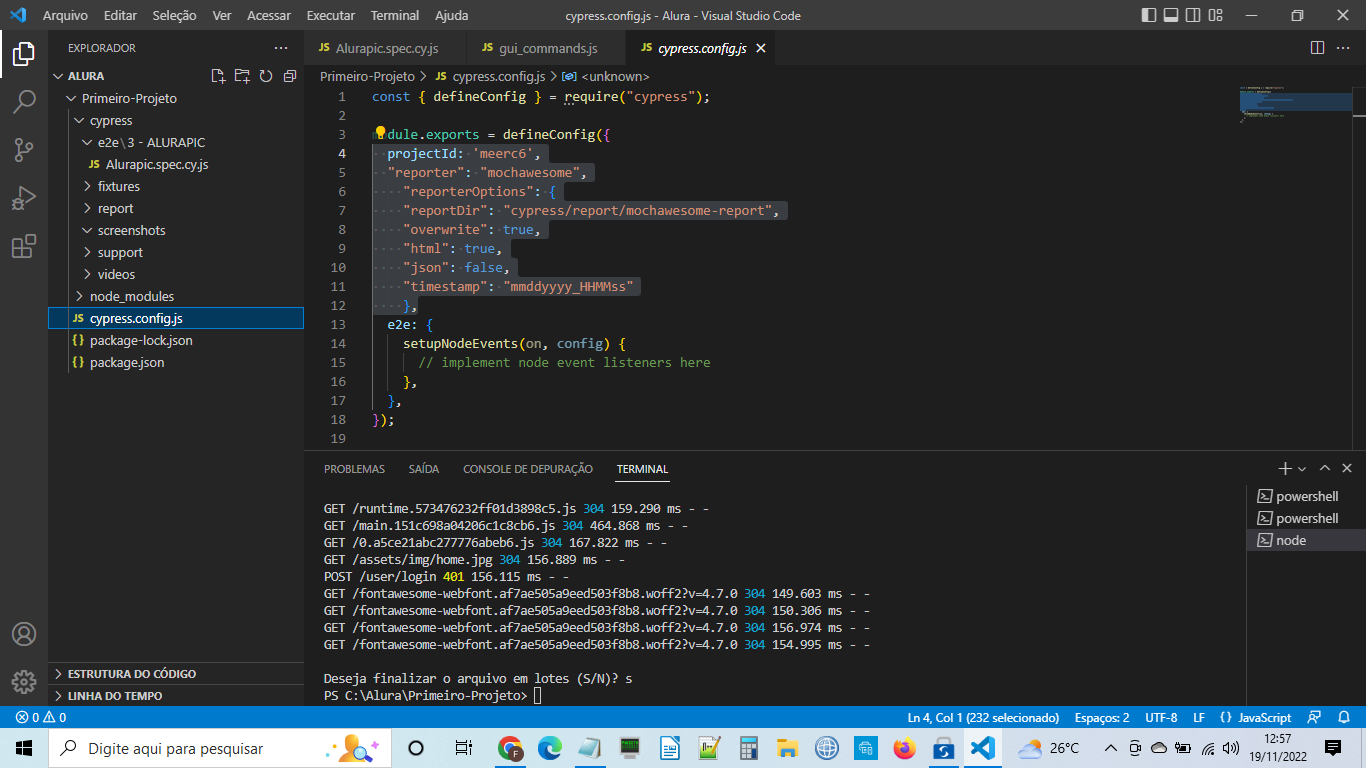Open the Editar menu

coord(120,16)
